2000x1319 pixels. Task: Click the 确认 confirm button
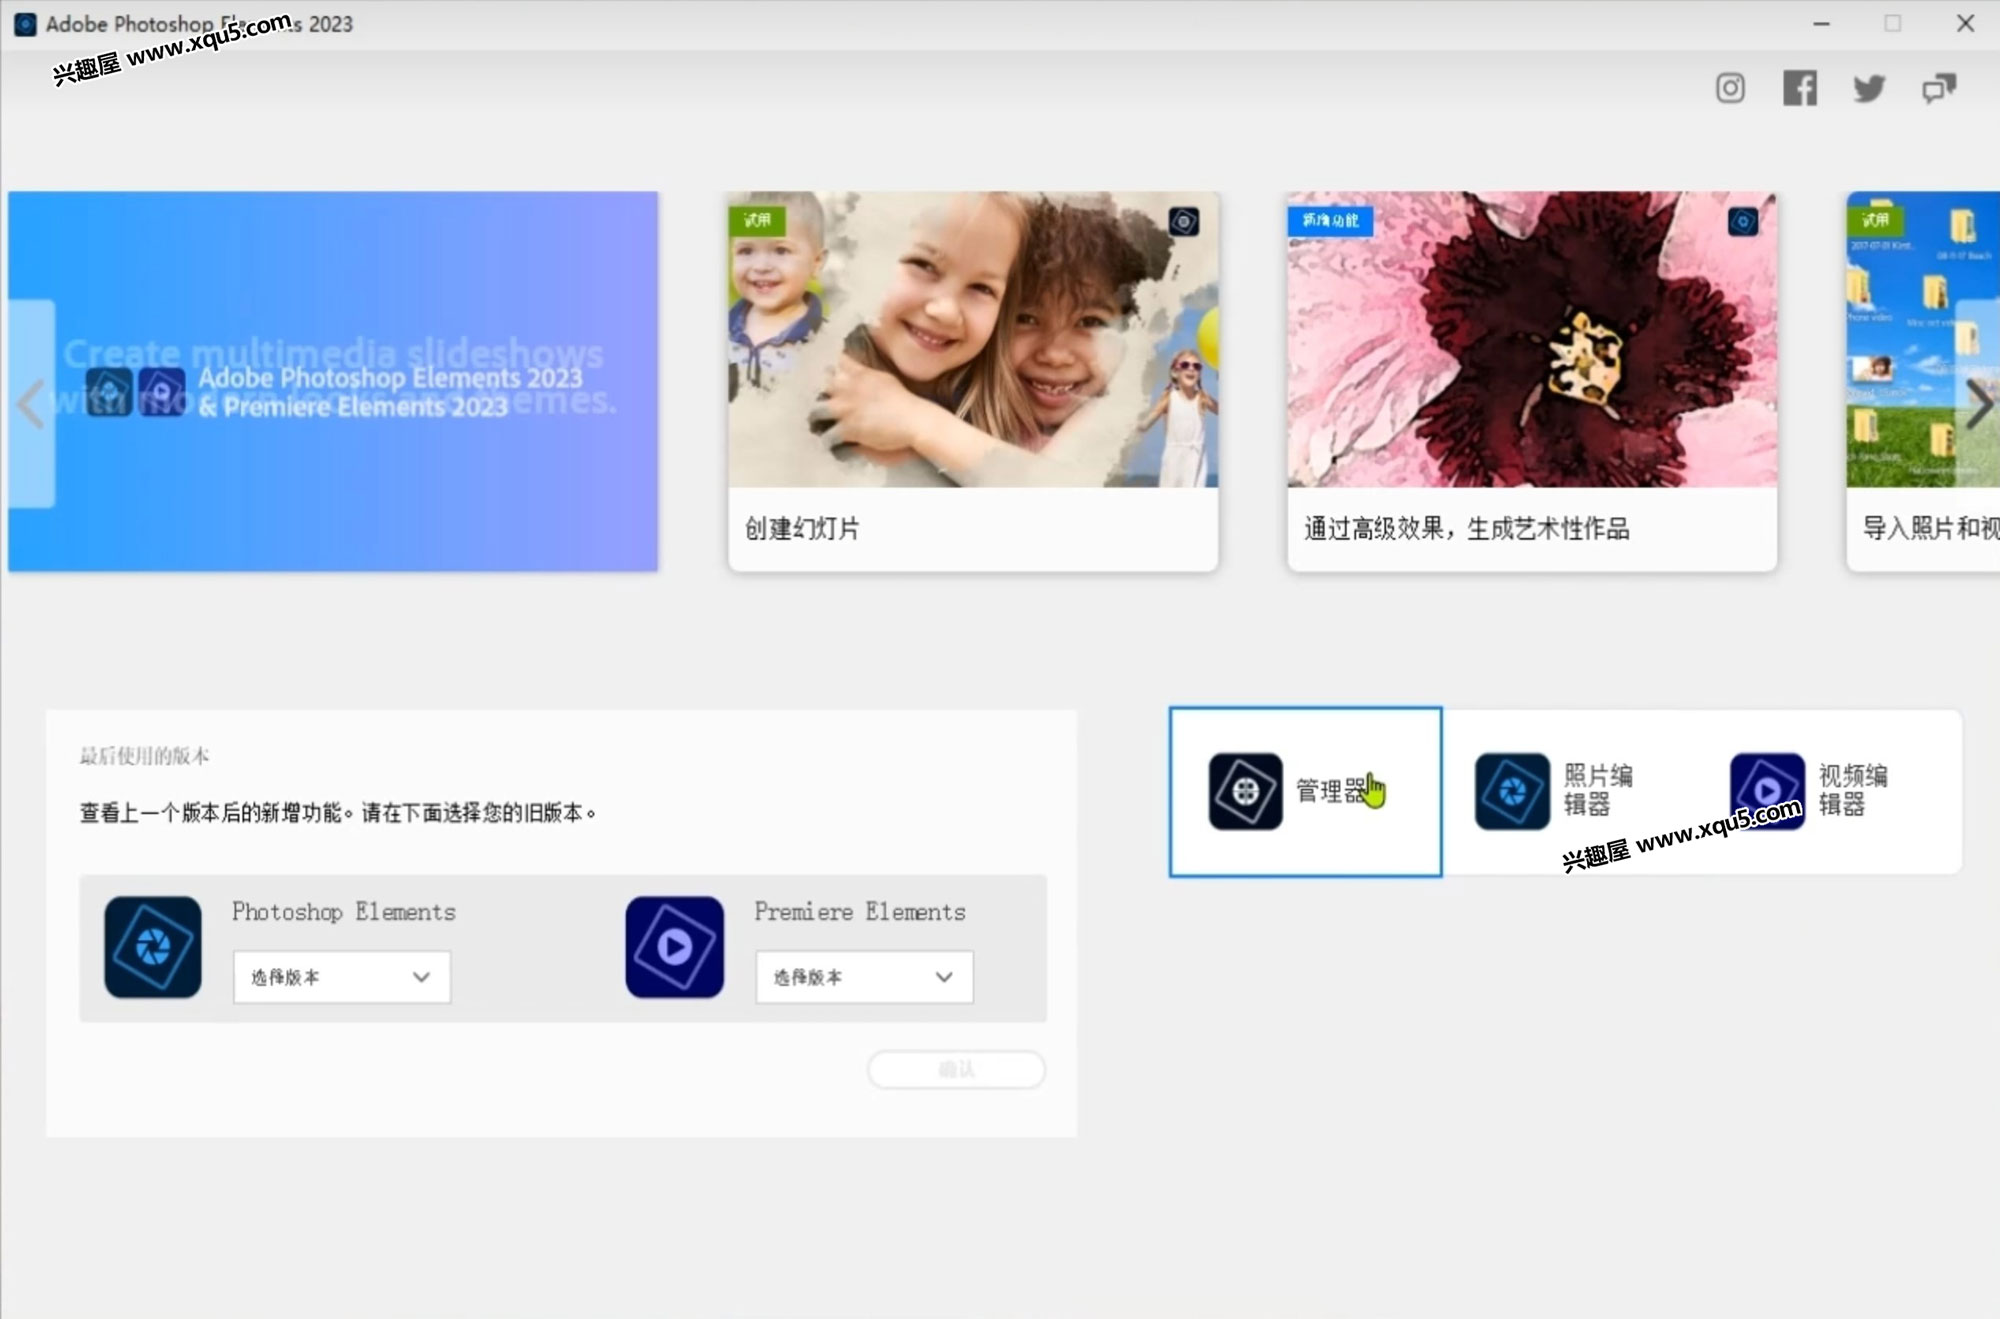coord(957,1069)
